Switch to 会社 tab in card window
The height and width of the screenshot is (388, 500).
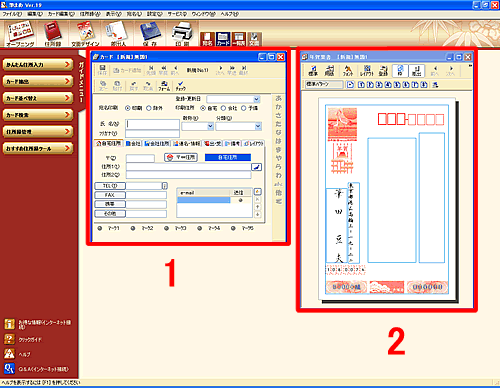(133, 144)
